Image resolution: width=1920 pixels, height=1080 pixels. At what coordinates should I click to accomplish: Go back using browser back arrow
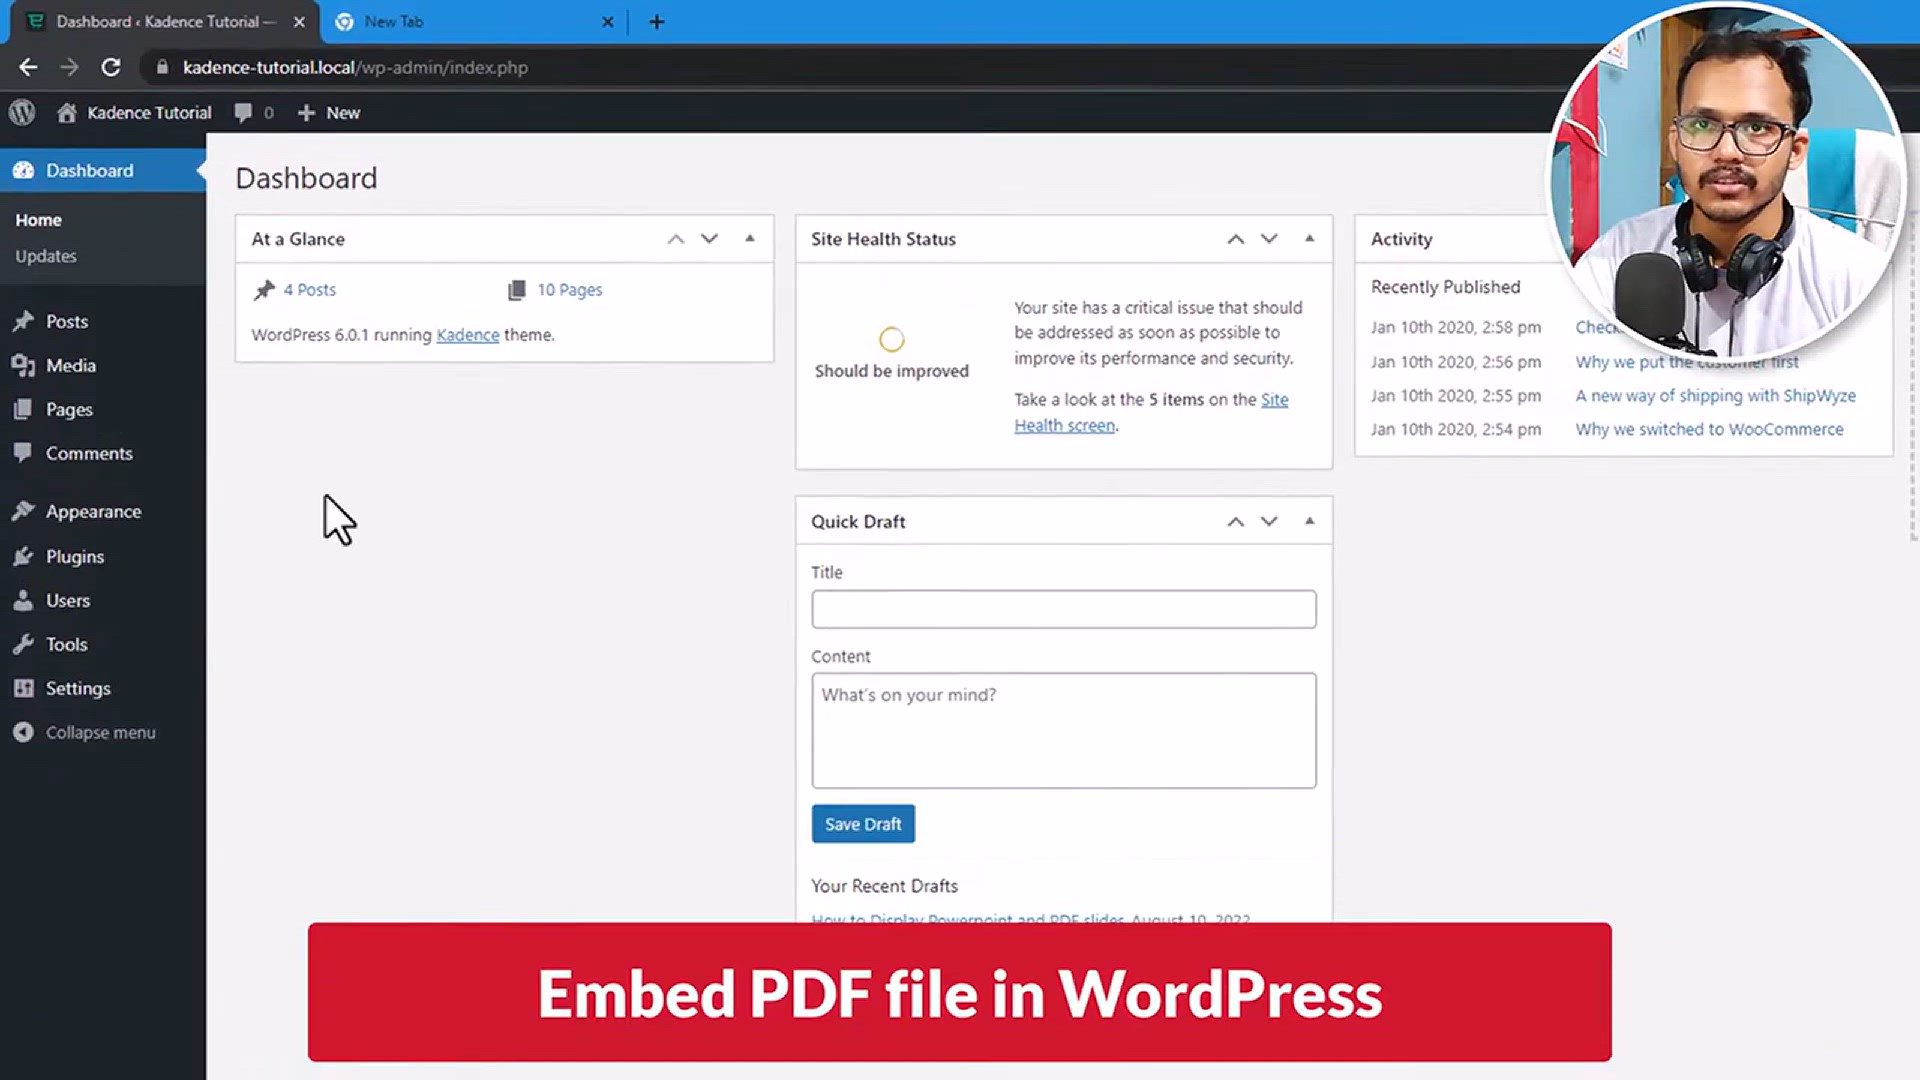click(28, 67)
